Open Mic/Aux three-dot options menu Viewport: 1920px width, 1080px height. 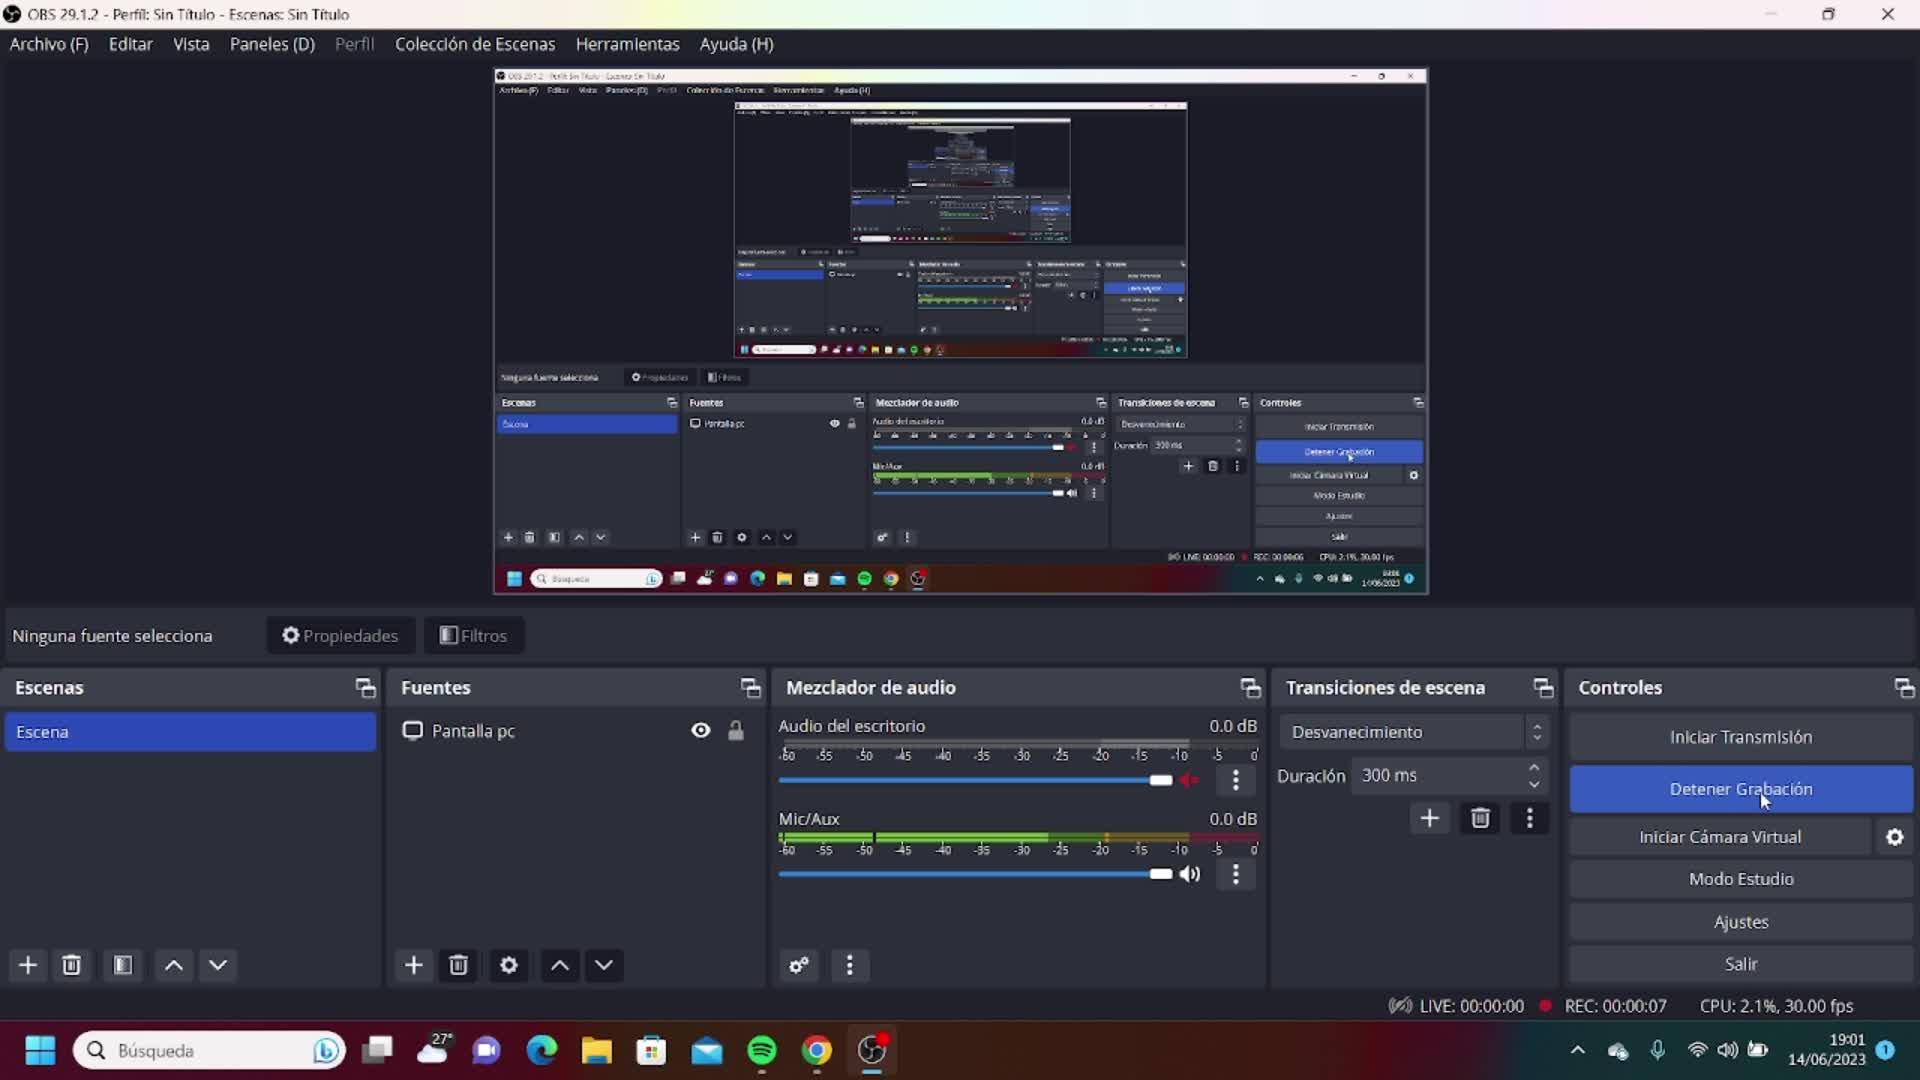coord(1236,874)
